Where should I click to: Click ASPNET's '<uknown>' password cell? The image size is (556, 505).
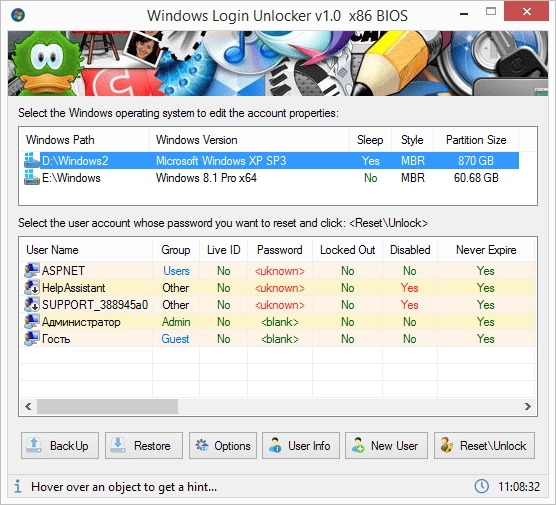click(x=280, y=271)
